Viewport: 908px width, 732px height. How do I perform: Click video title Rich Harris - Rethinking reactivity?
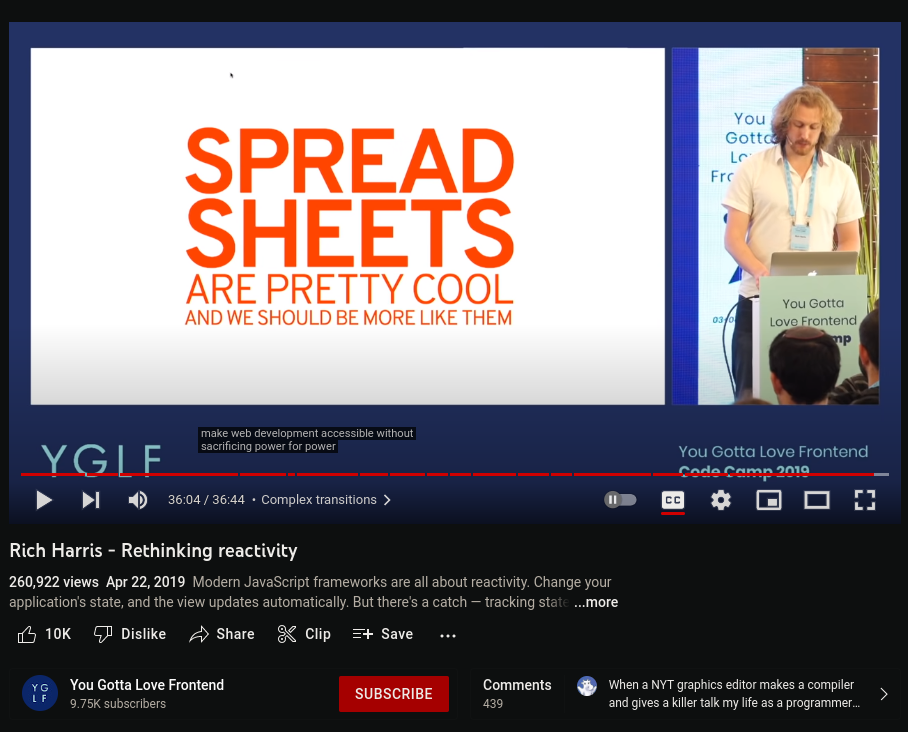153,550
